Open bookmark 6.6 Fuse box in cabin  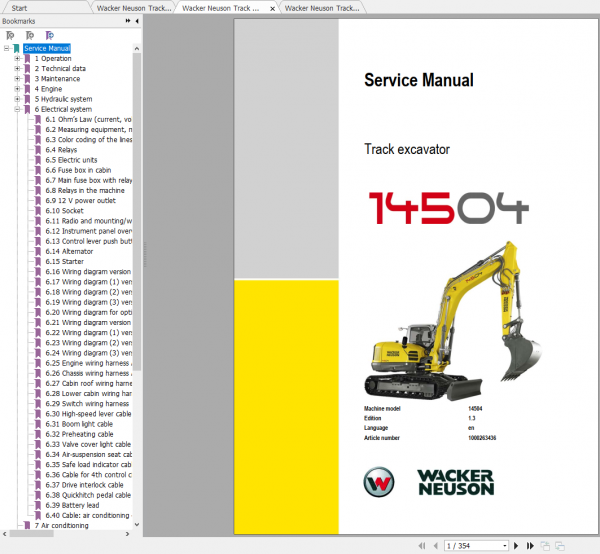[x=78, y=170]
